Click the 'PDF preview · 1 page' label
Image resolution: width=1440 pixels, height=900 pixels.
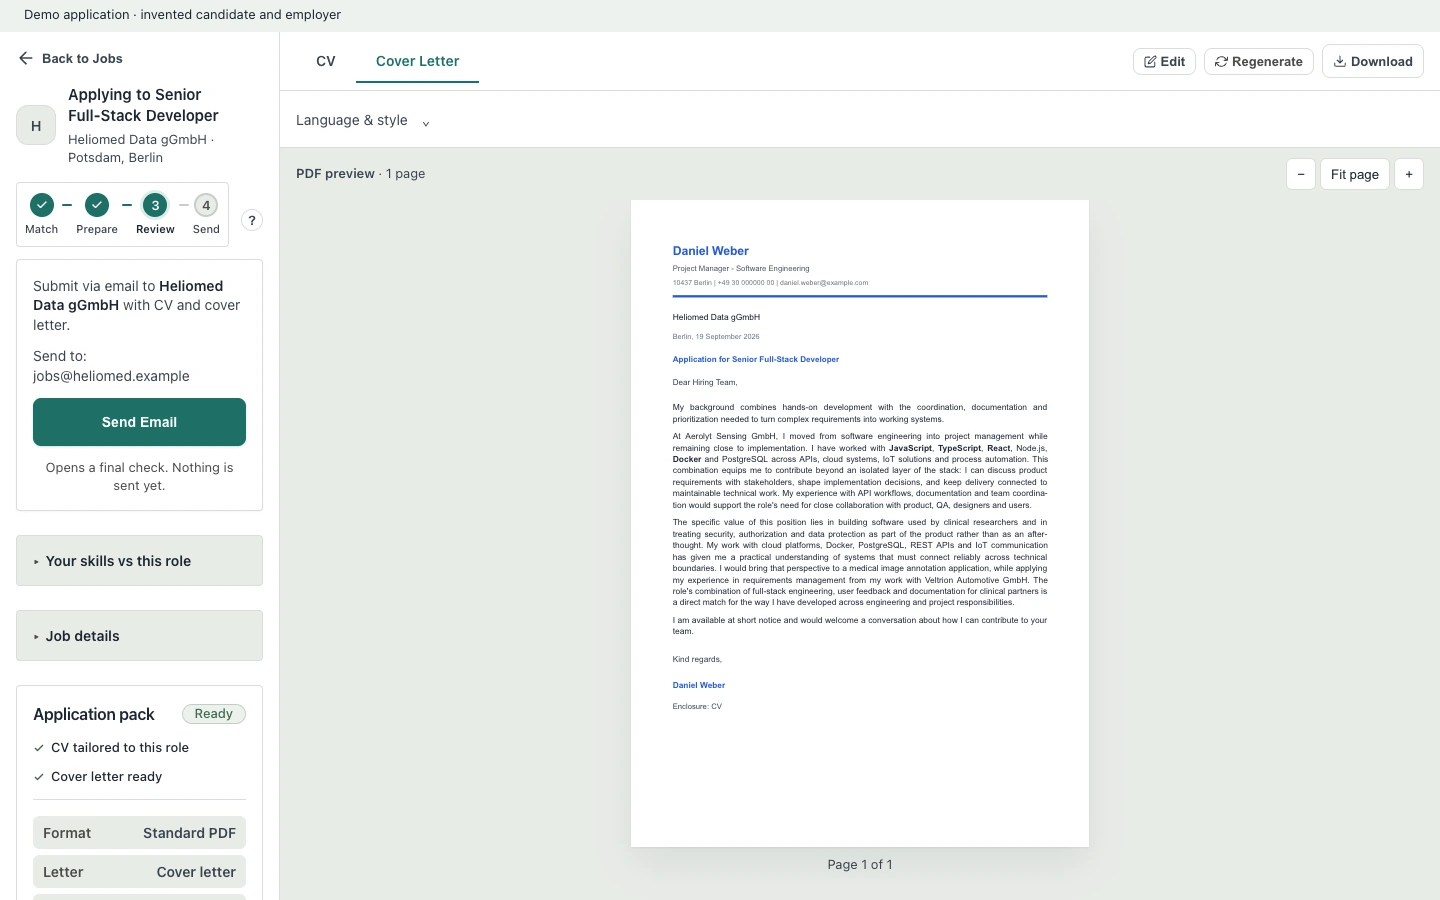click(360, 173)
